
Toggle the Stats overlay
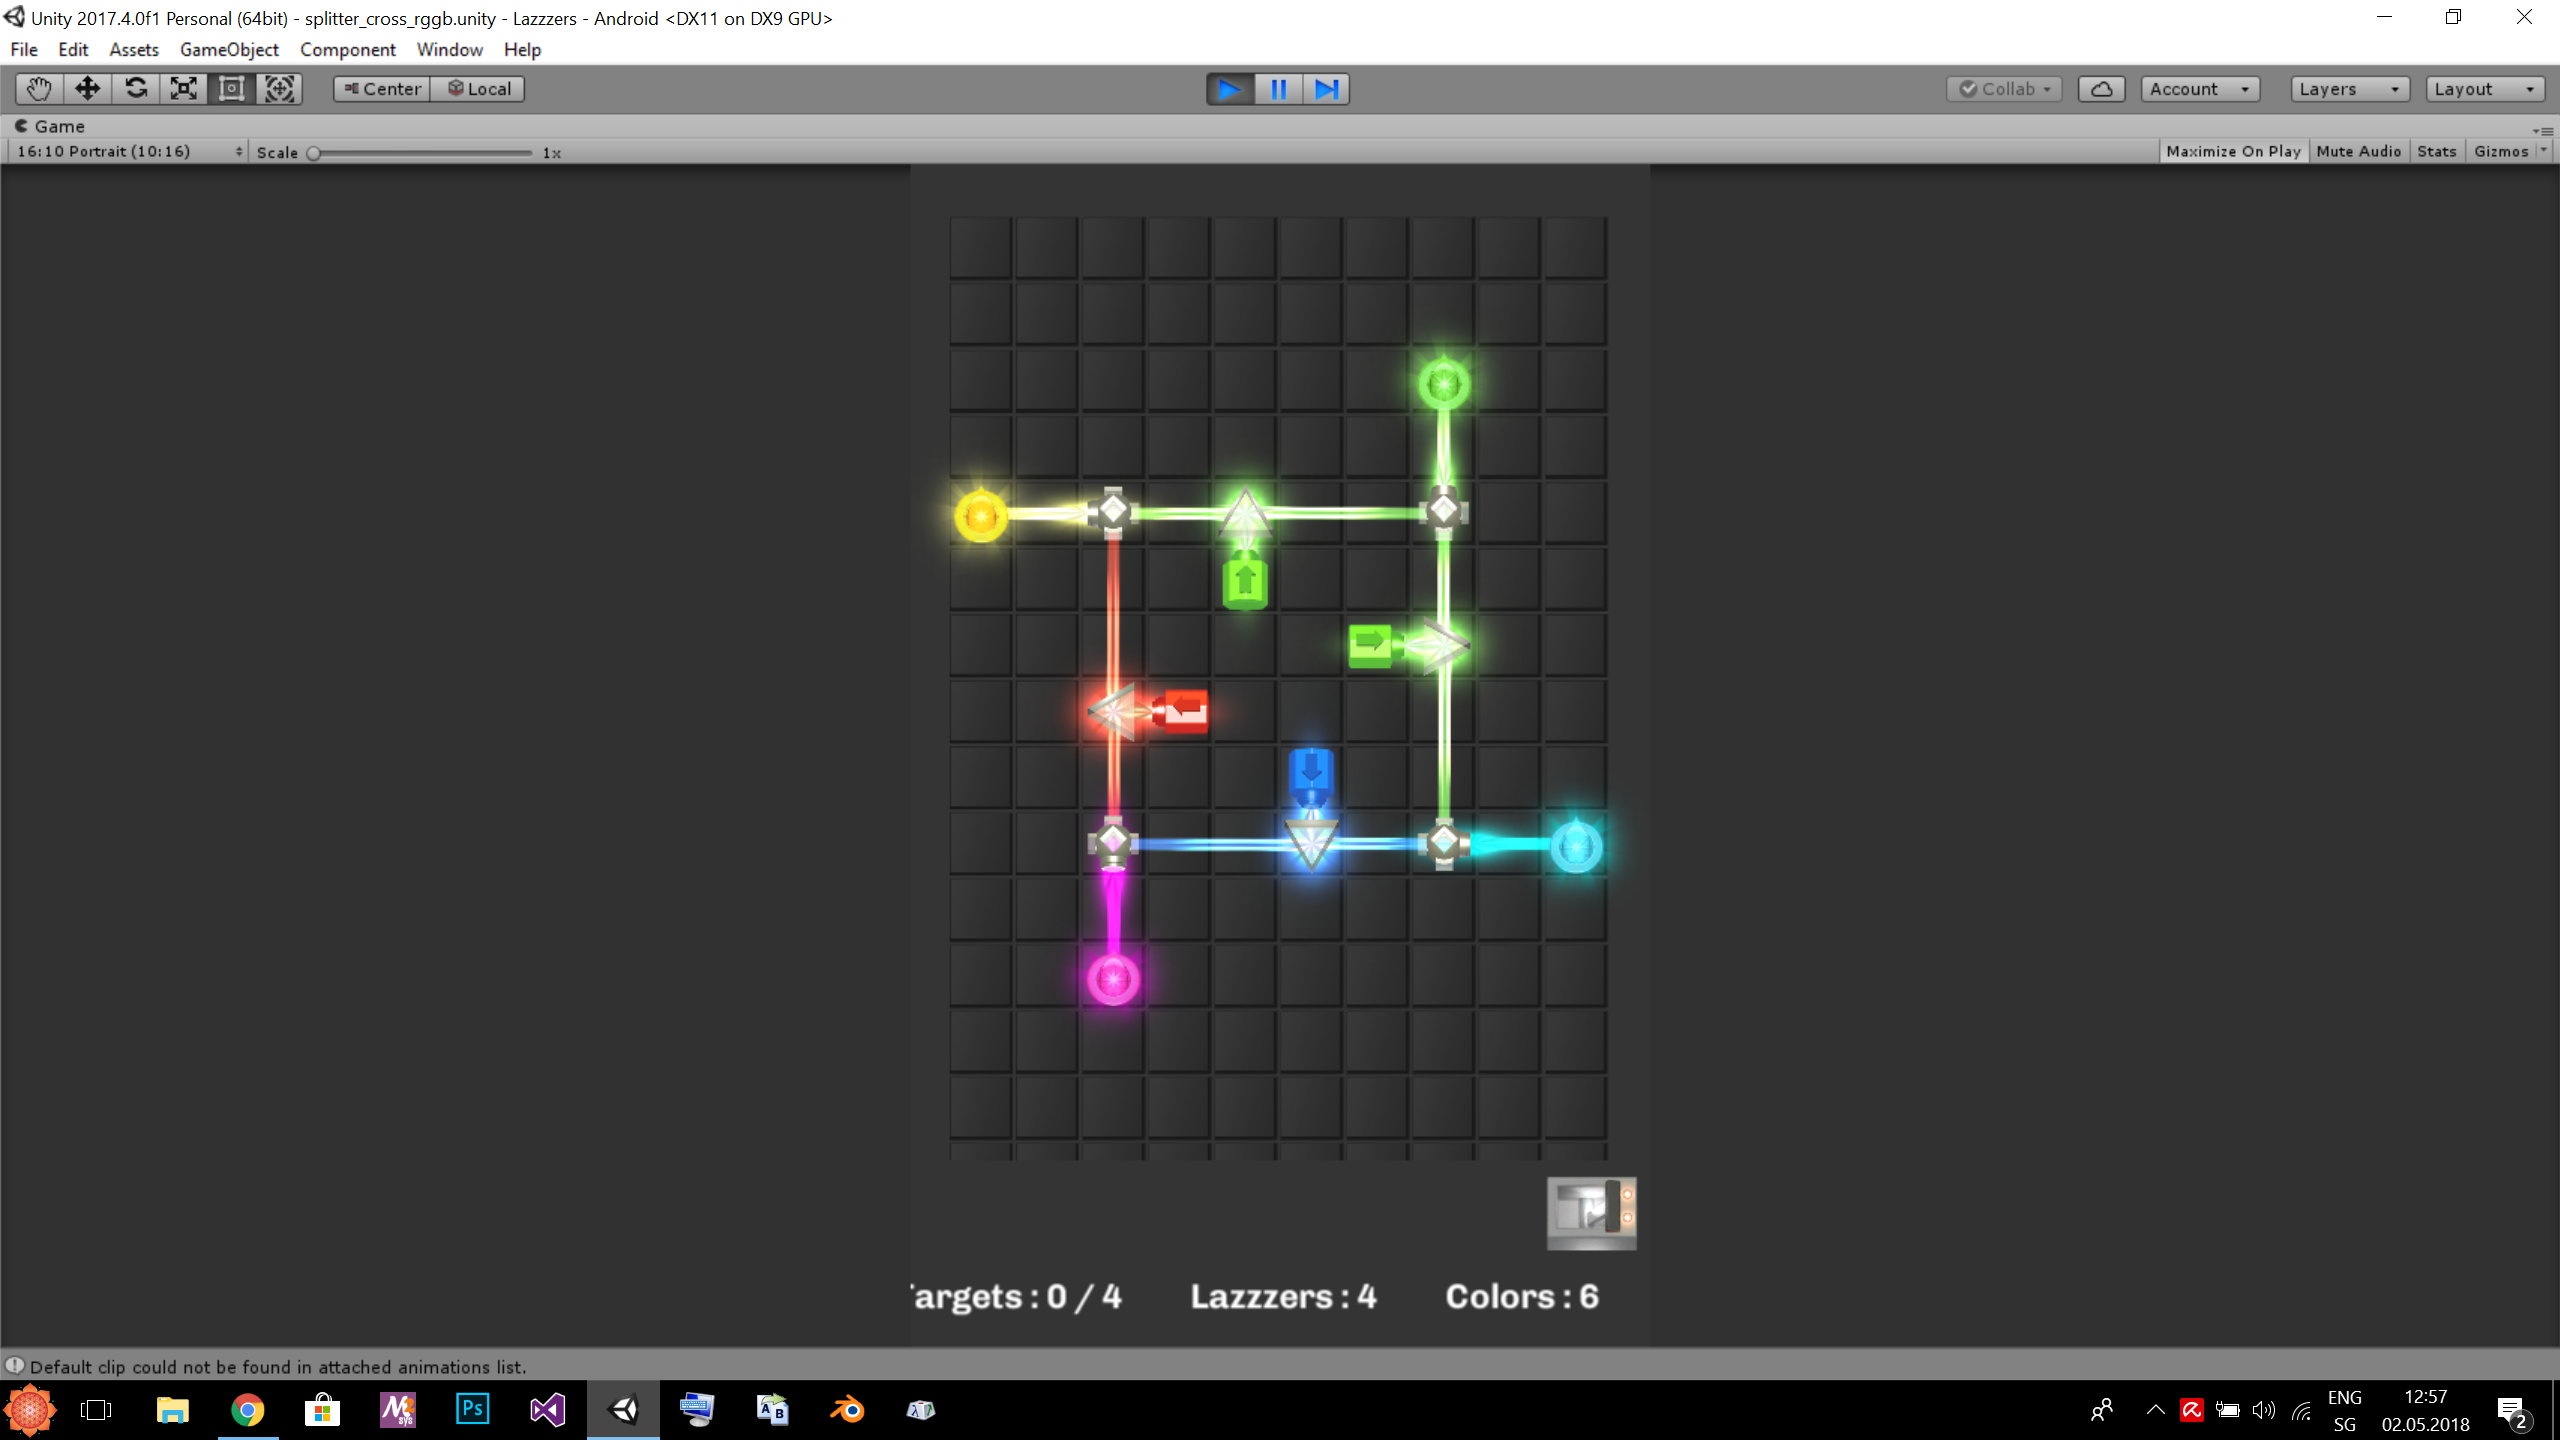(x=2436, y=151)
